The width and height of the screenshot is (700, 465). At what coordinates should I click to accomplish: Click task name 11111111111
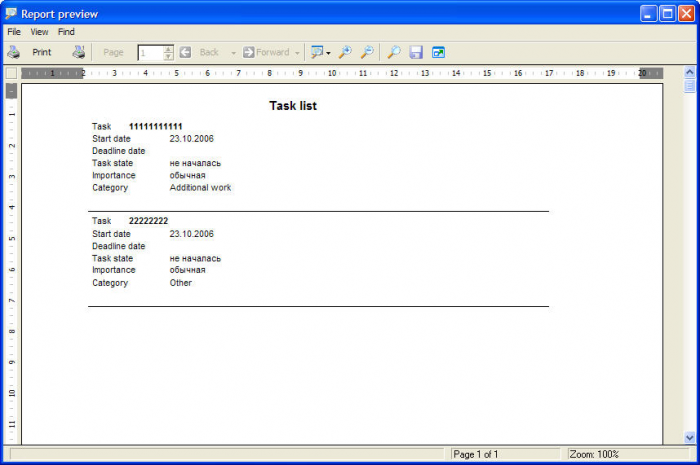coord(155,126)
